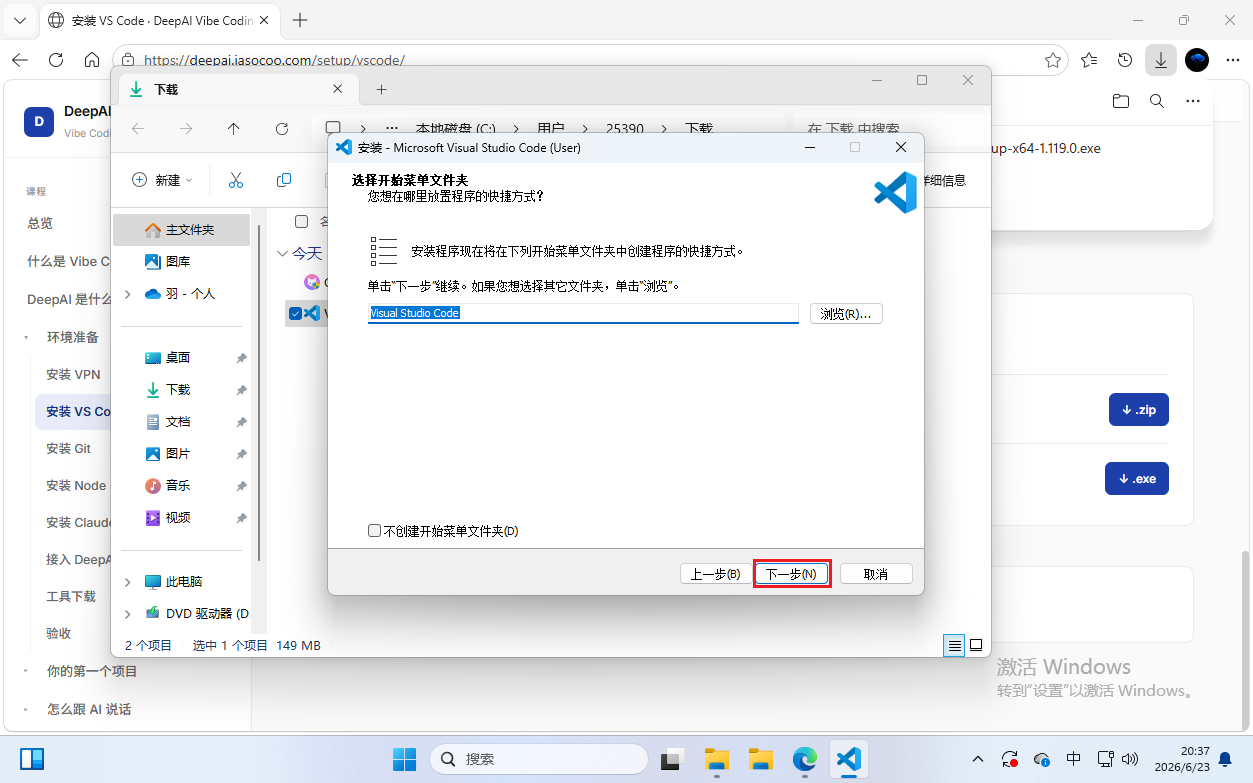Open 安装 VPN lesson

73,374
